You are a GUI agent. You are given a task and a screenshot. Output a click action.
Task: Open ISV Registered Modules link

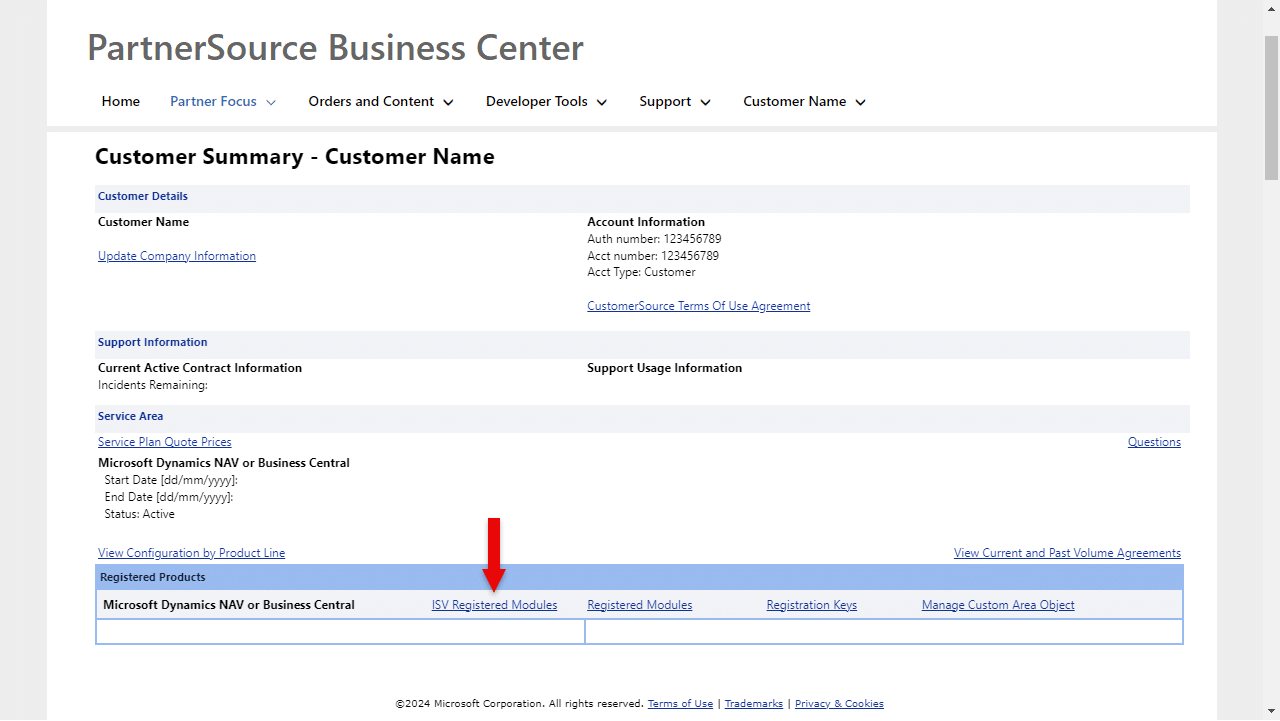point(494,605)
